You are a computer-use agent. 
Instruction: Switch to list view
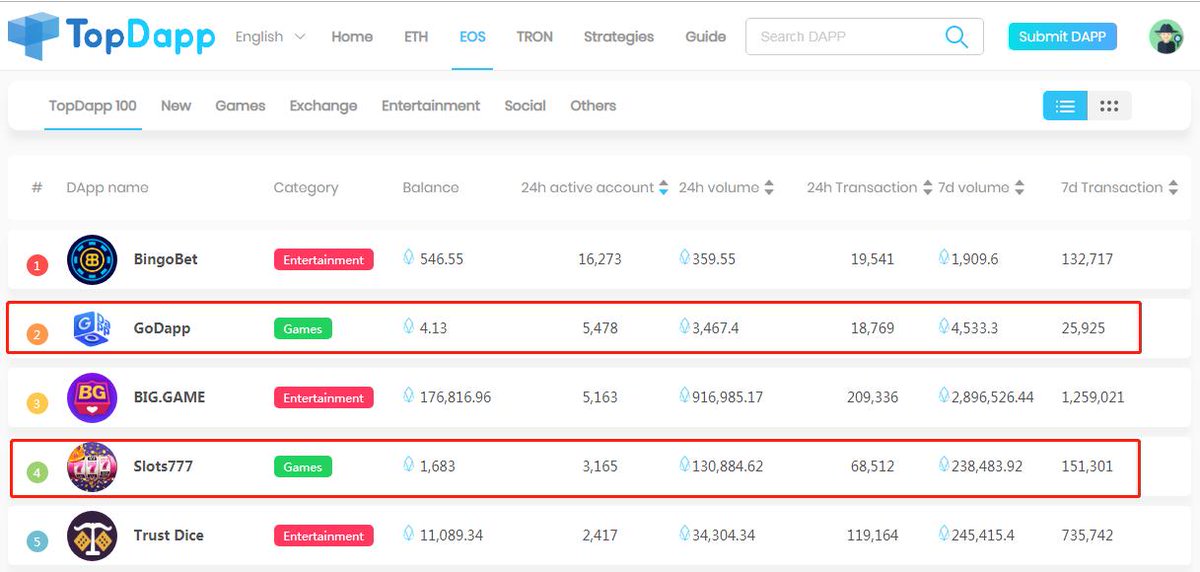pyautogui.click(x=1065, y=106)
